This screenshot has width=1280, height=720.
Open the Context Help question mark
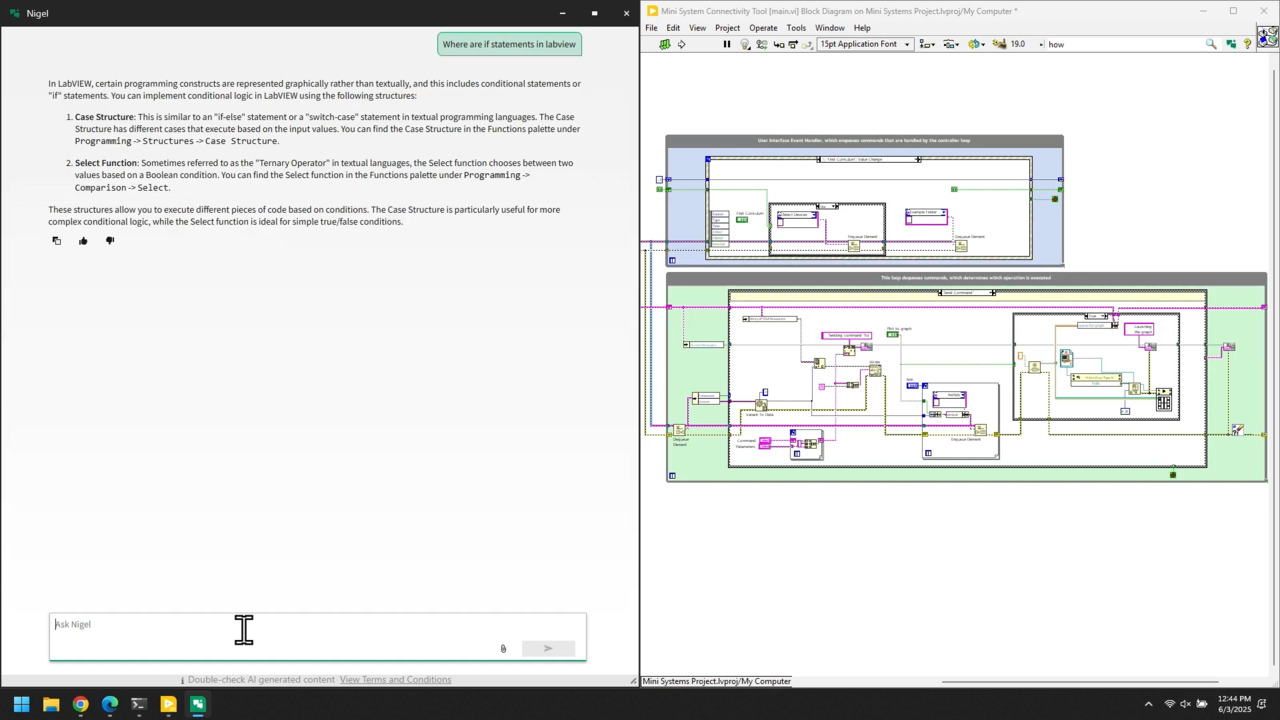tap(1247, 44)
